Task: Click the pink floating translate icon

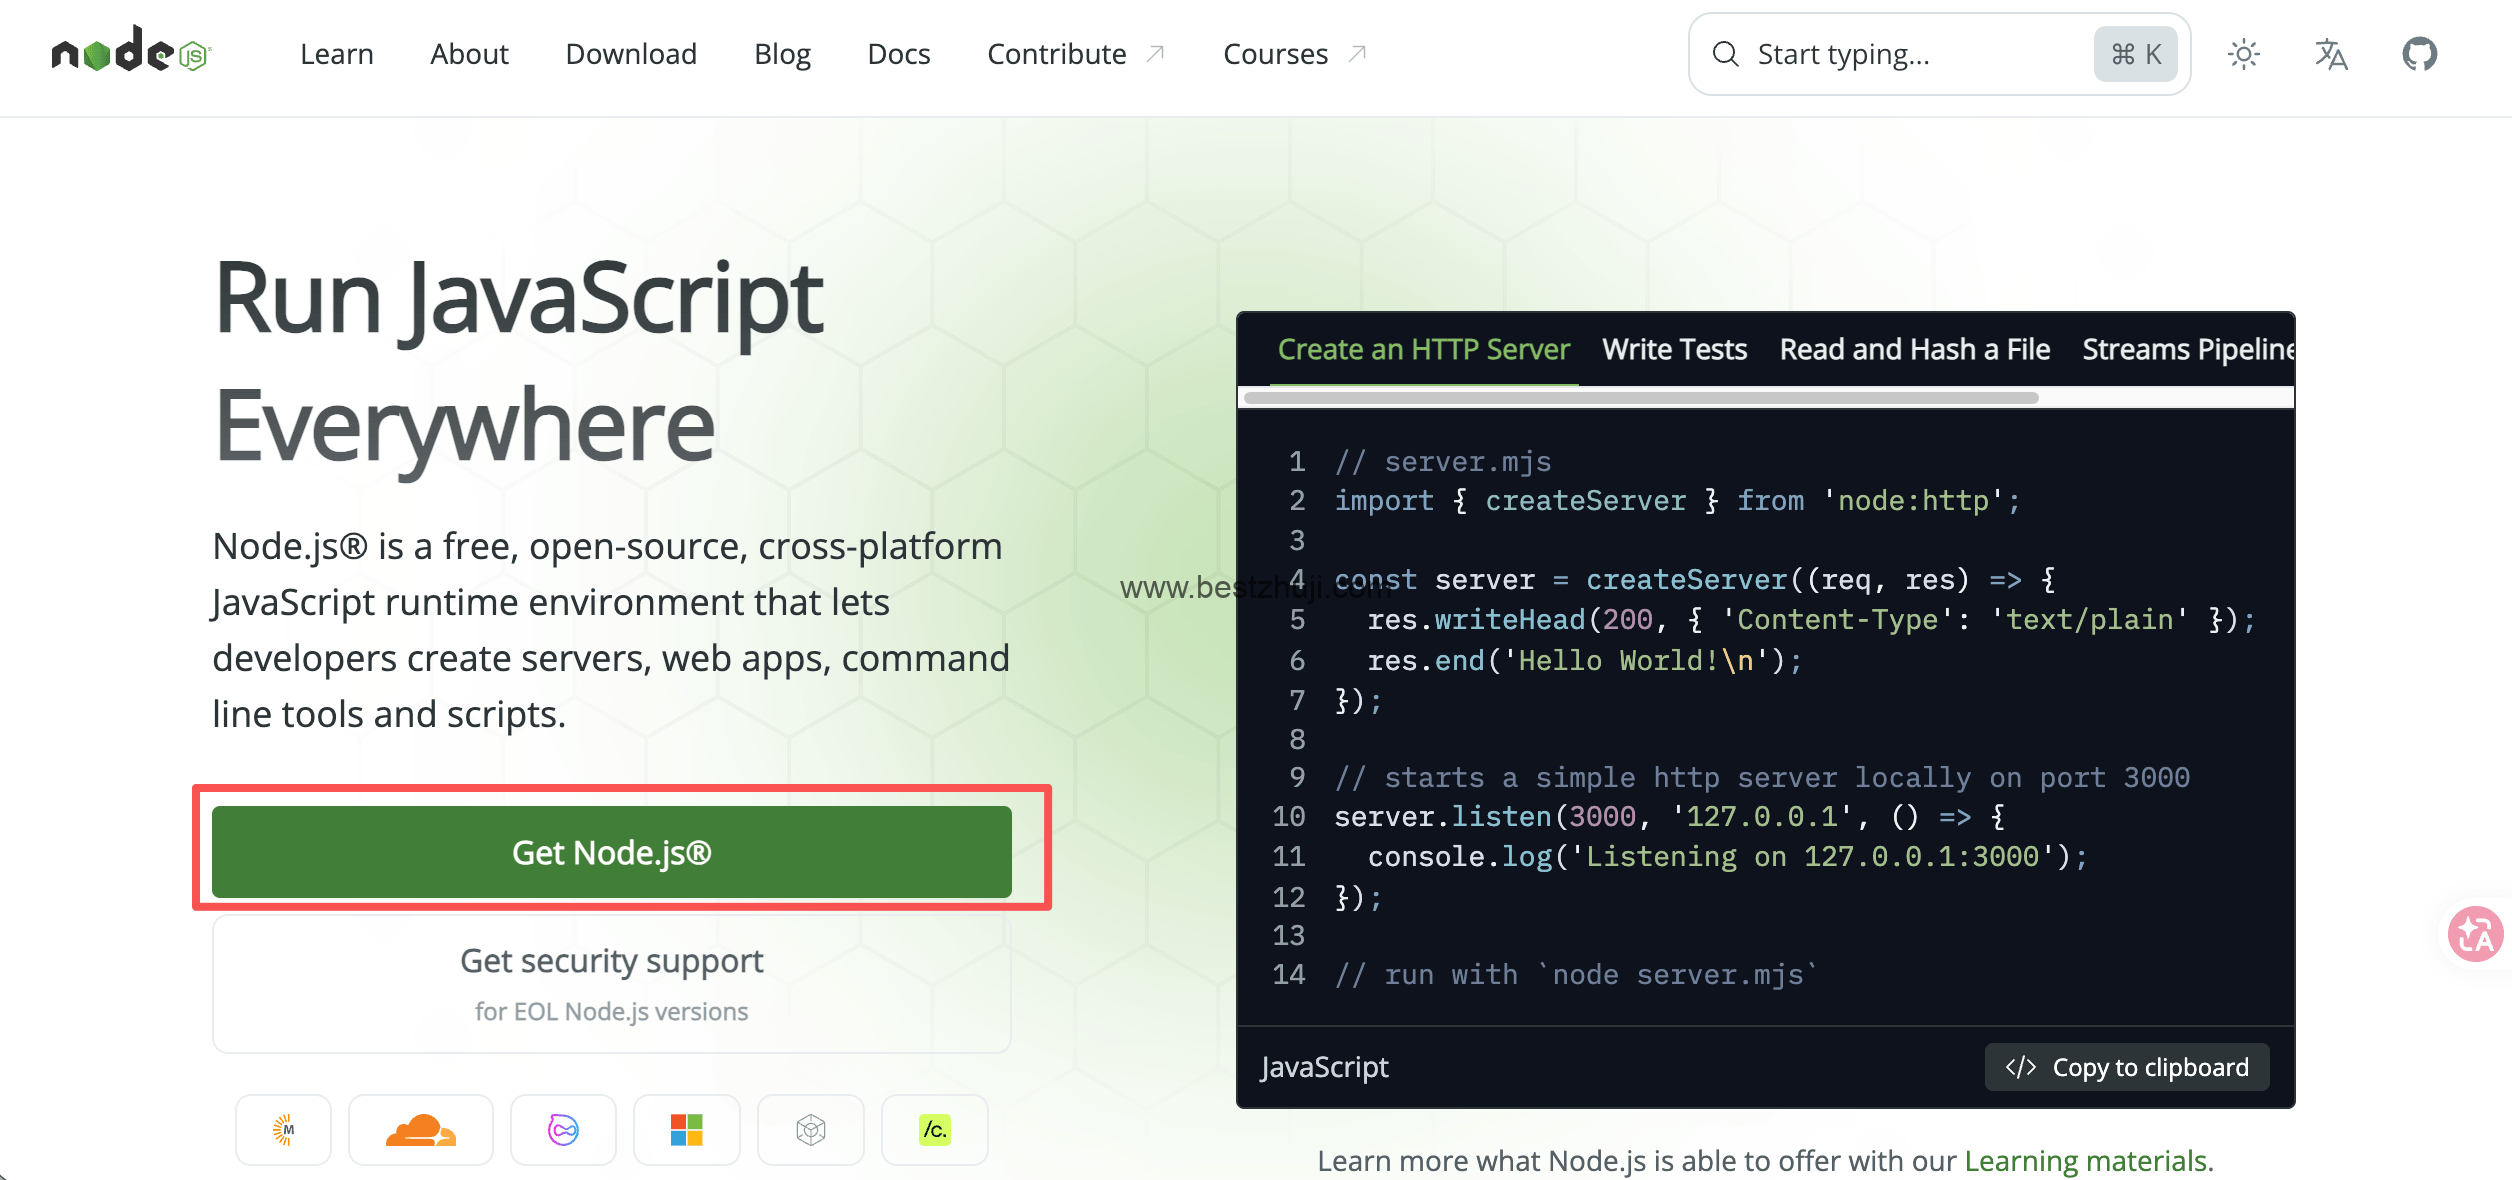Action: (2476, 934)
